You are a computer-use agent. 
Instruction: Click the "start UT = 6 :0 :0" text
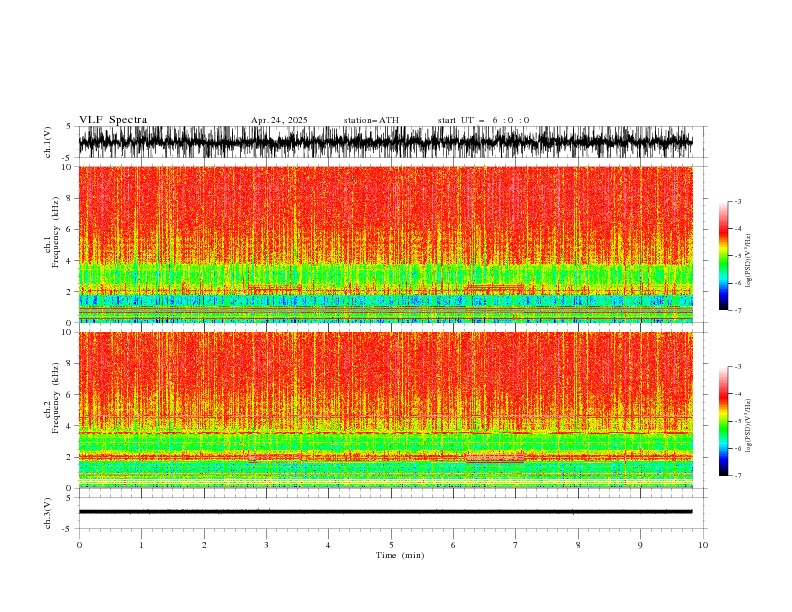(483, 120)
